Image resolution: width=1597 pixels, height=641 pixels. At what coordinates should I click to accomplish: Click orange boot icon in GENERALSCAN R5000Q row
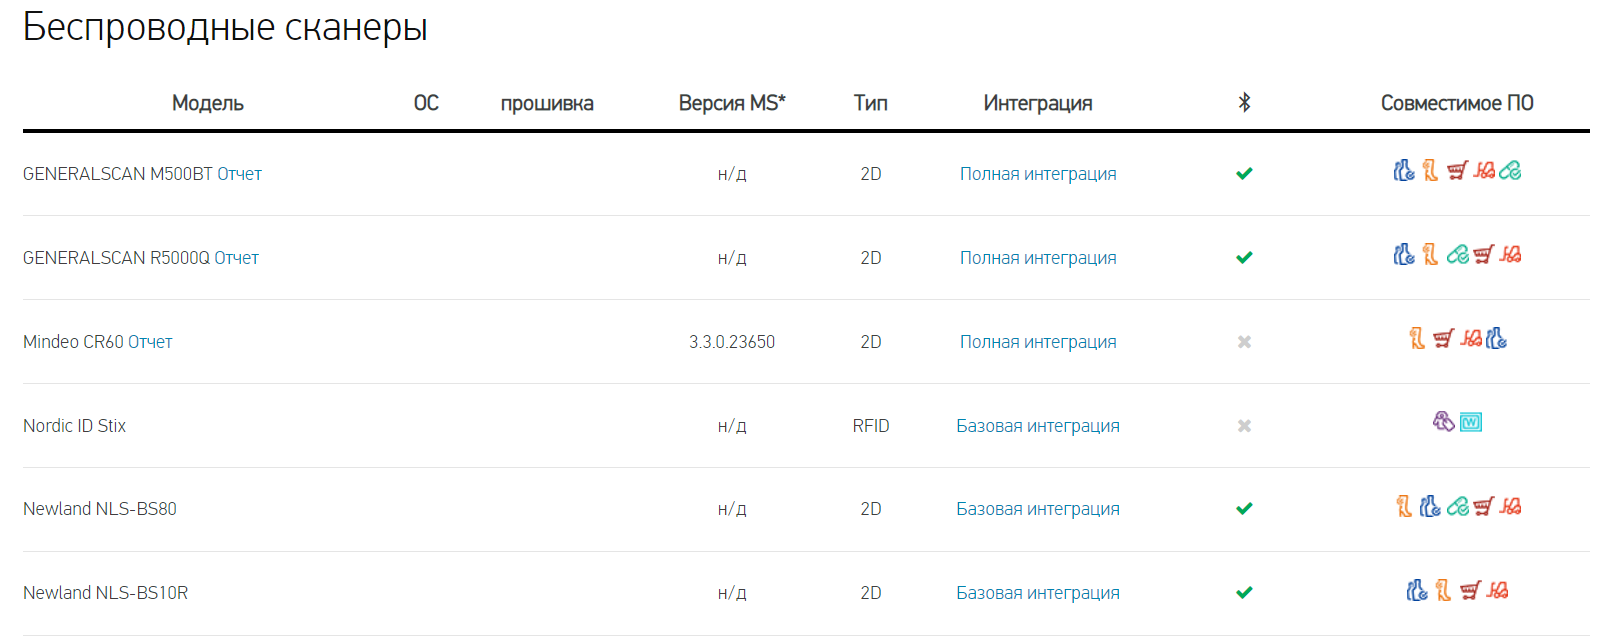pyautogui.click(x=1431, y=255)
